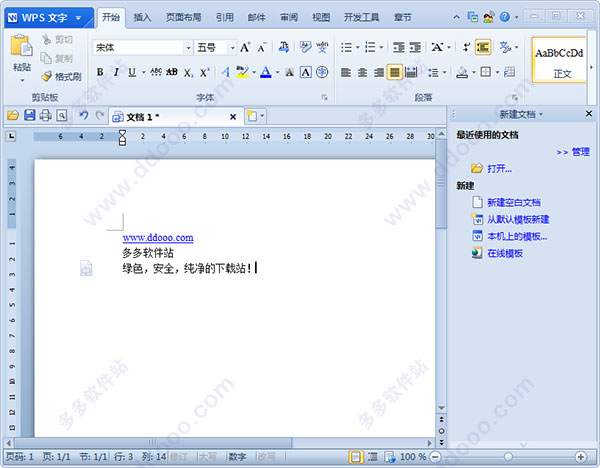600x468 pixels.
Task: Toggle show/hide paragraph marks button
Action: coord(466,47)
